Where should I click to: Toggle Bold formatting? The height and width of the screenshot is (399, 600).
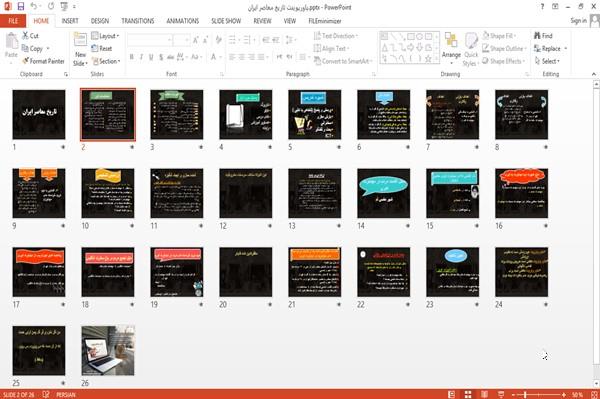132,57
